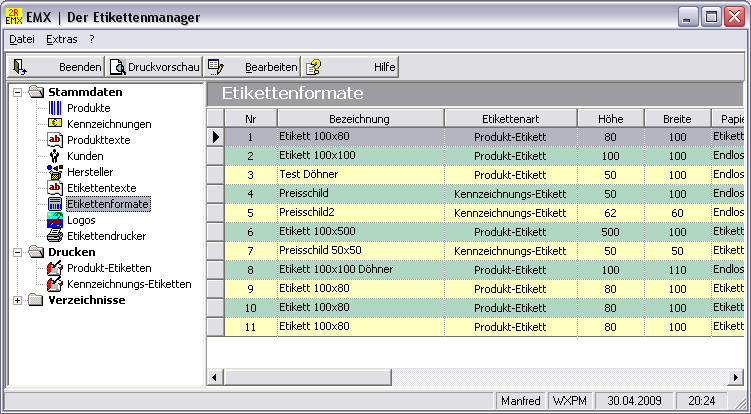
Task: Sort by the Bezeichnung column header
Action: coord(359,118)
